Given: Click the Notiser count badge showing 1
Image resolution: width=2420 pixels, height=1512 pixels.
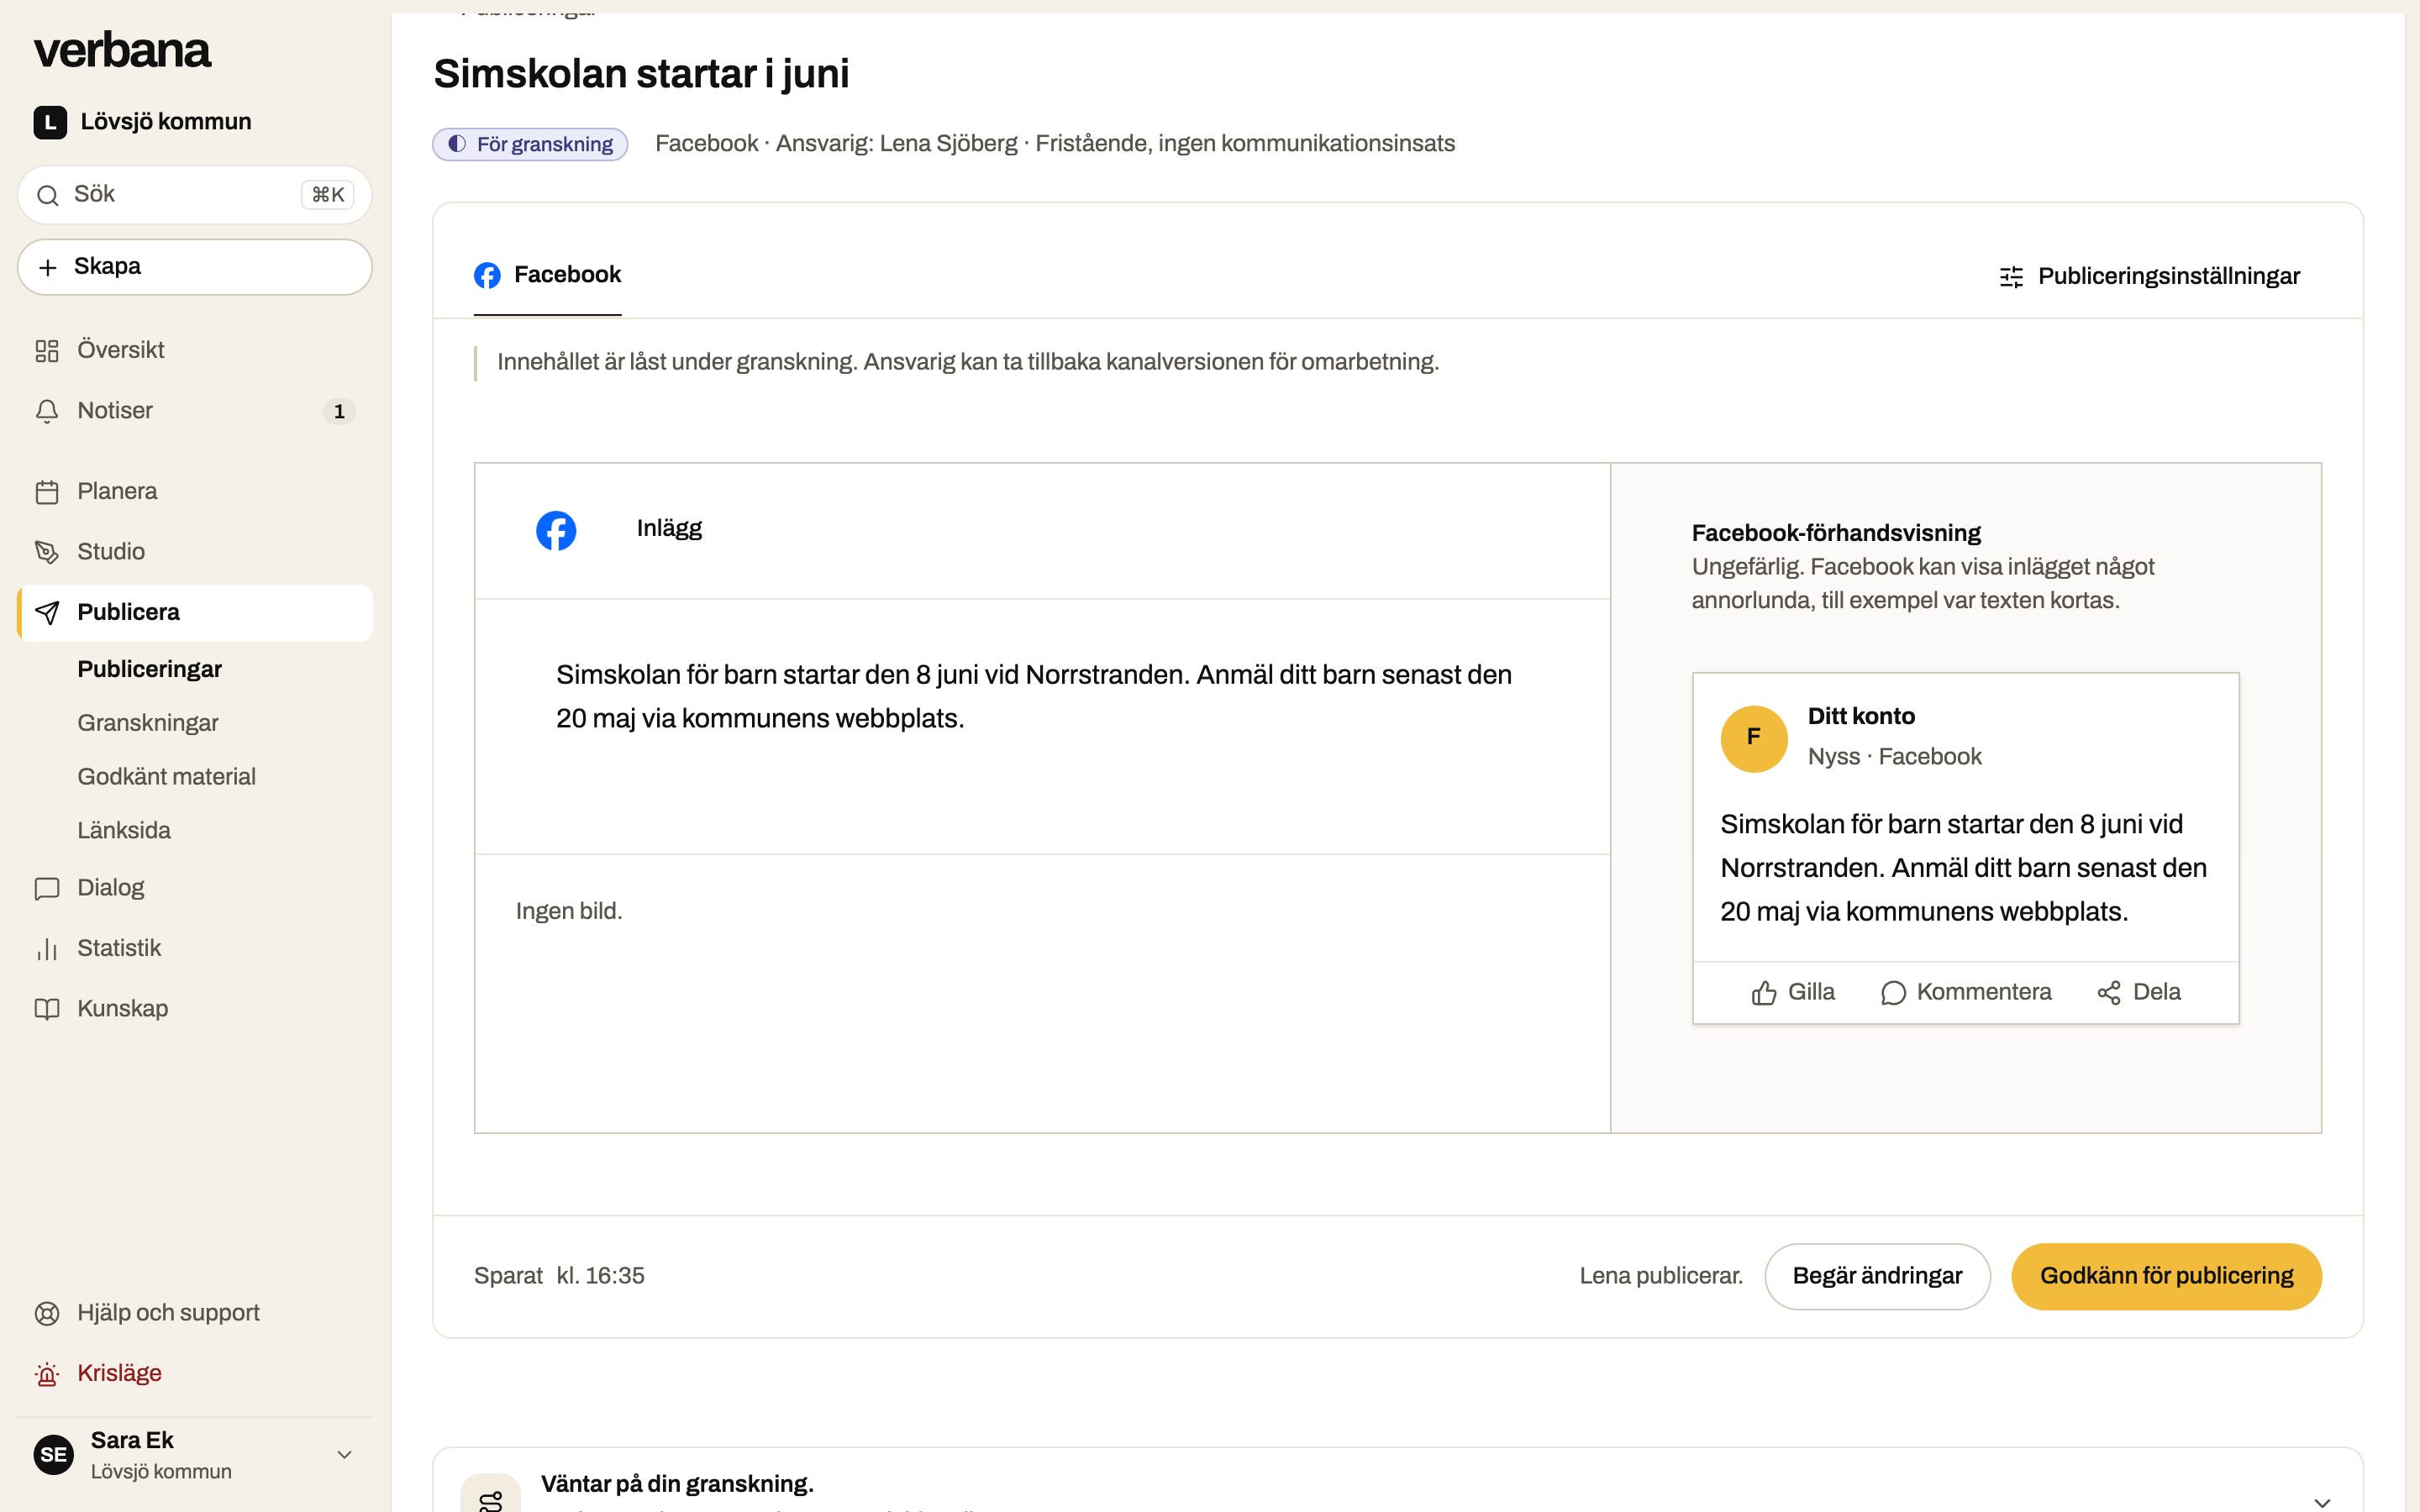Looking at the screenshot, I should click(x=339, y=412).
